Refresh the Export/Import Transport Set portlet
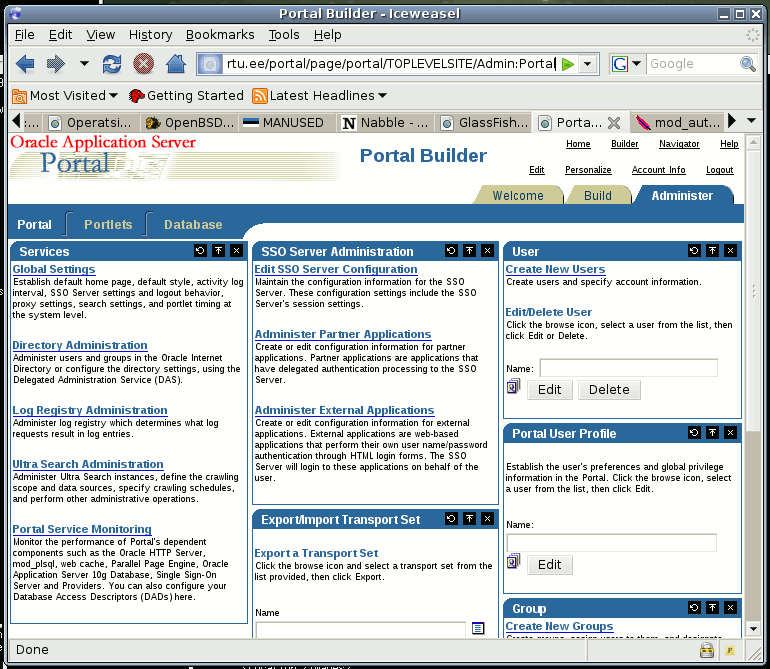This screenshot has height=669, width=770. pos(451,518)
